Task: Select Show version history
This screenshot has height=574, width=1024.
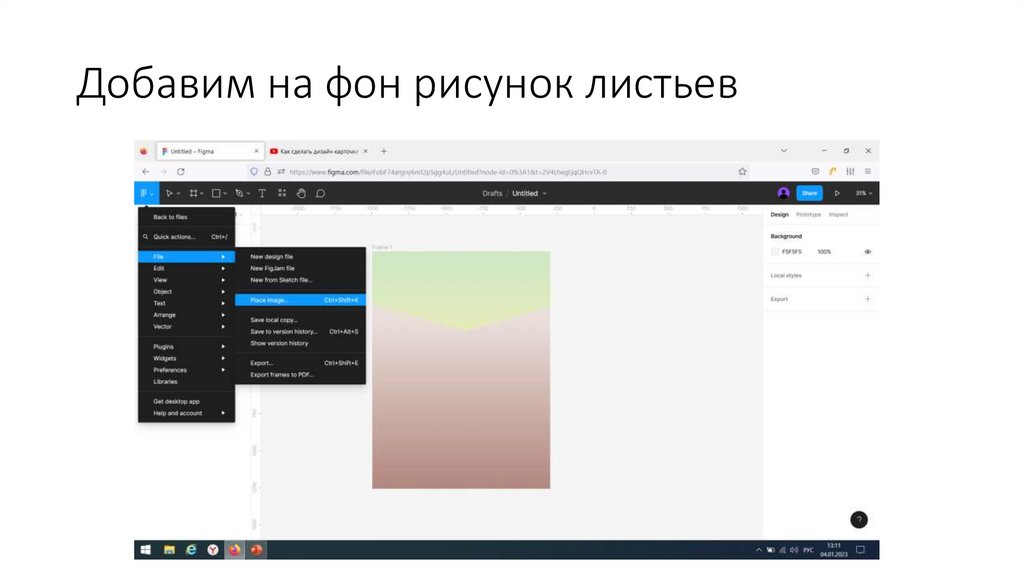Action: click(x=300, y=343)
